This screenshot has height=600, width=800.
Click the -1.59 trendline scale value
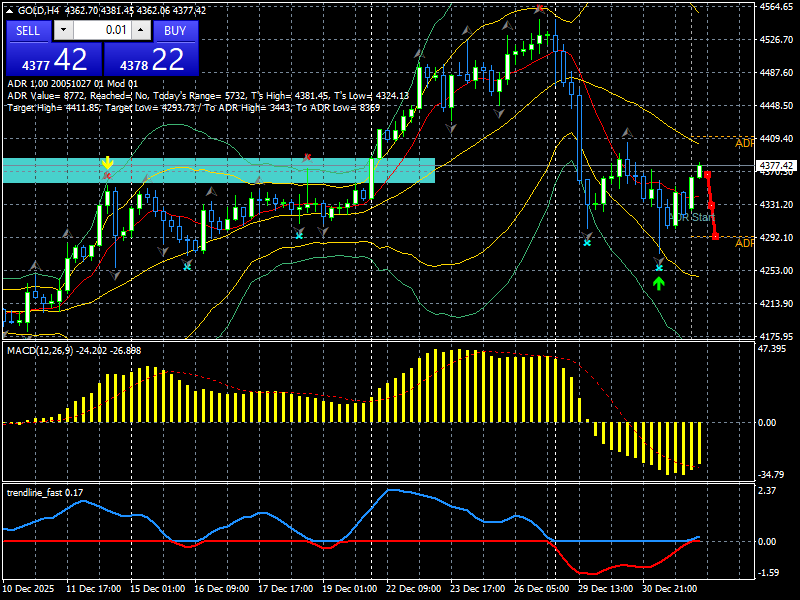[769, 572]
